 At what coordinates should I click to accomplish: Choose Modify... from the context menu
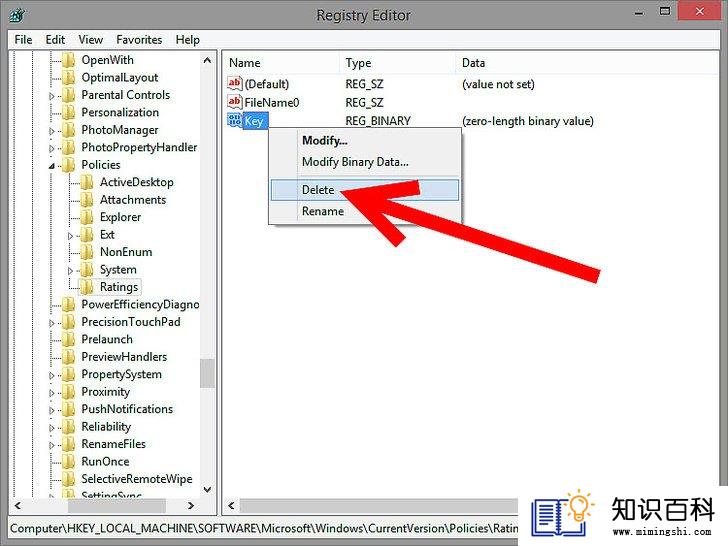(365, 140)
